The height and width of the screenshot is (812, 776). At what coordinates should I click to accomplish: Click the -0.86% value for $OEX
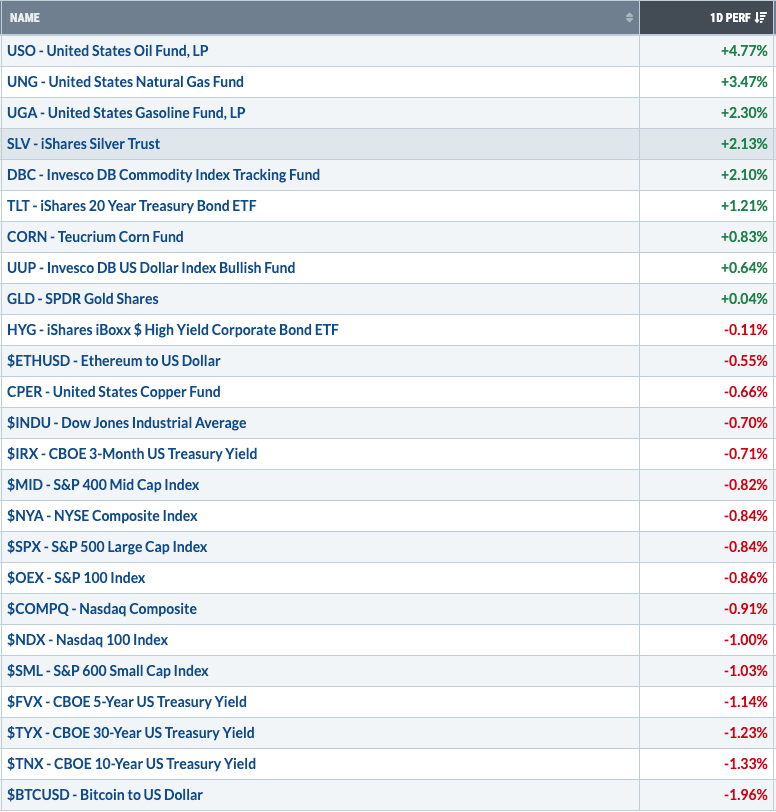745,578
